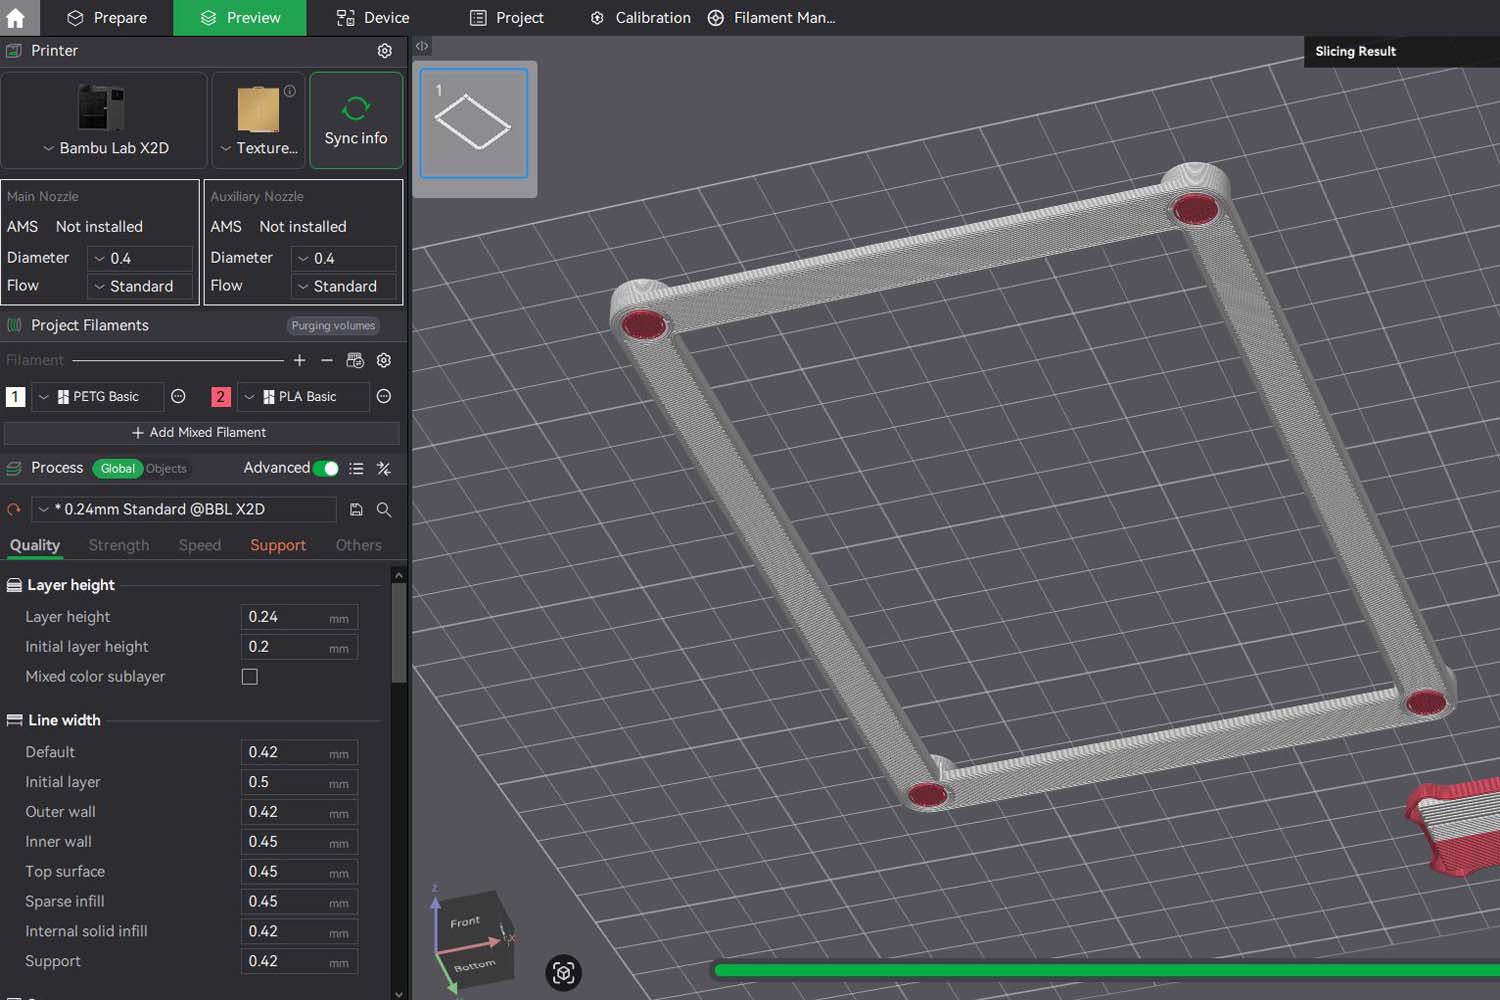This screenshot has width=1500, height=1000.
Task: Click the Layer height section icon
Action: [x=14, y=585]
